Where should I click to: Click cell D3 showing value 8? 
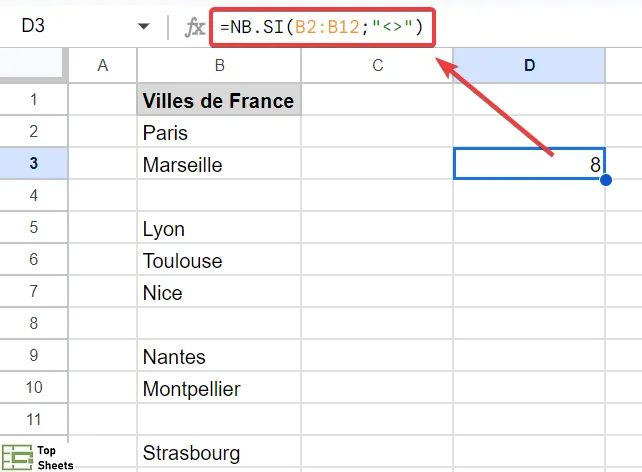(529, 164)
